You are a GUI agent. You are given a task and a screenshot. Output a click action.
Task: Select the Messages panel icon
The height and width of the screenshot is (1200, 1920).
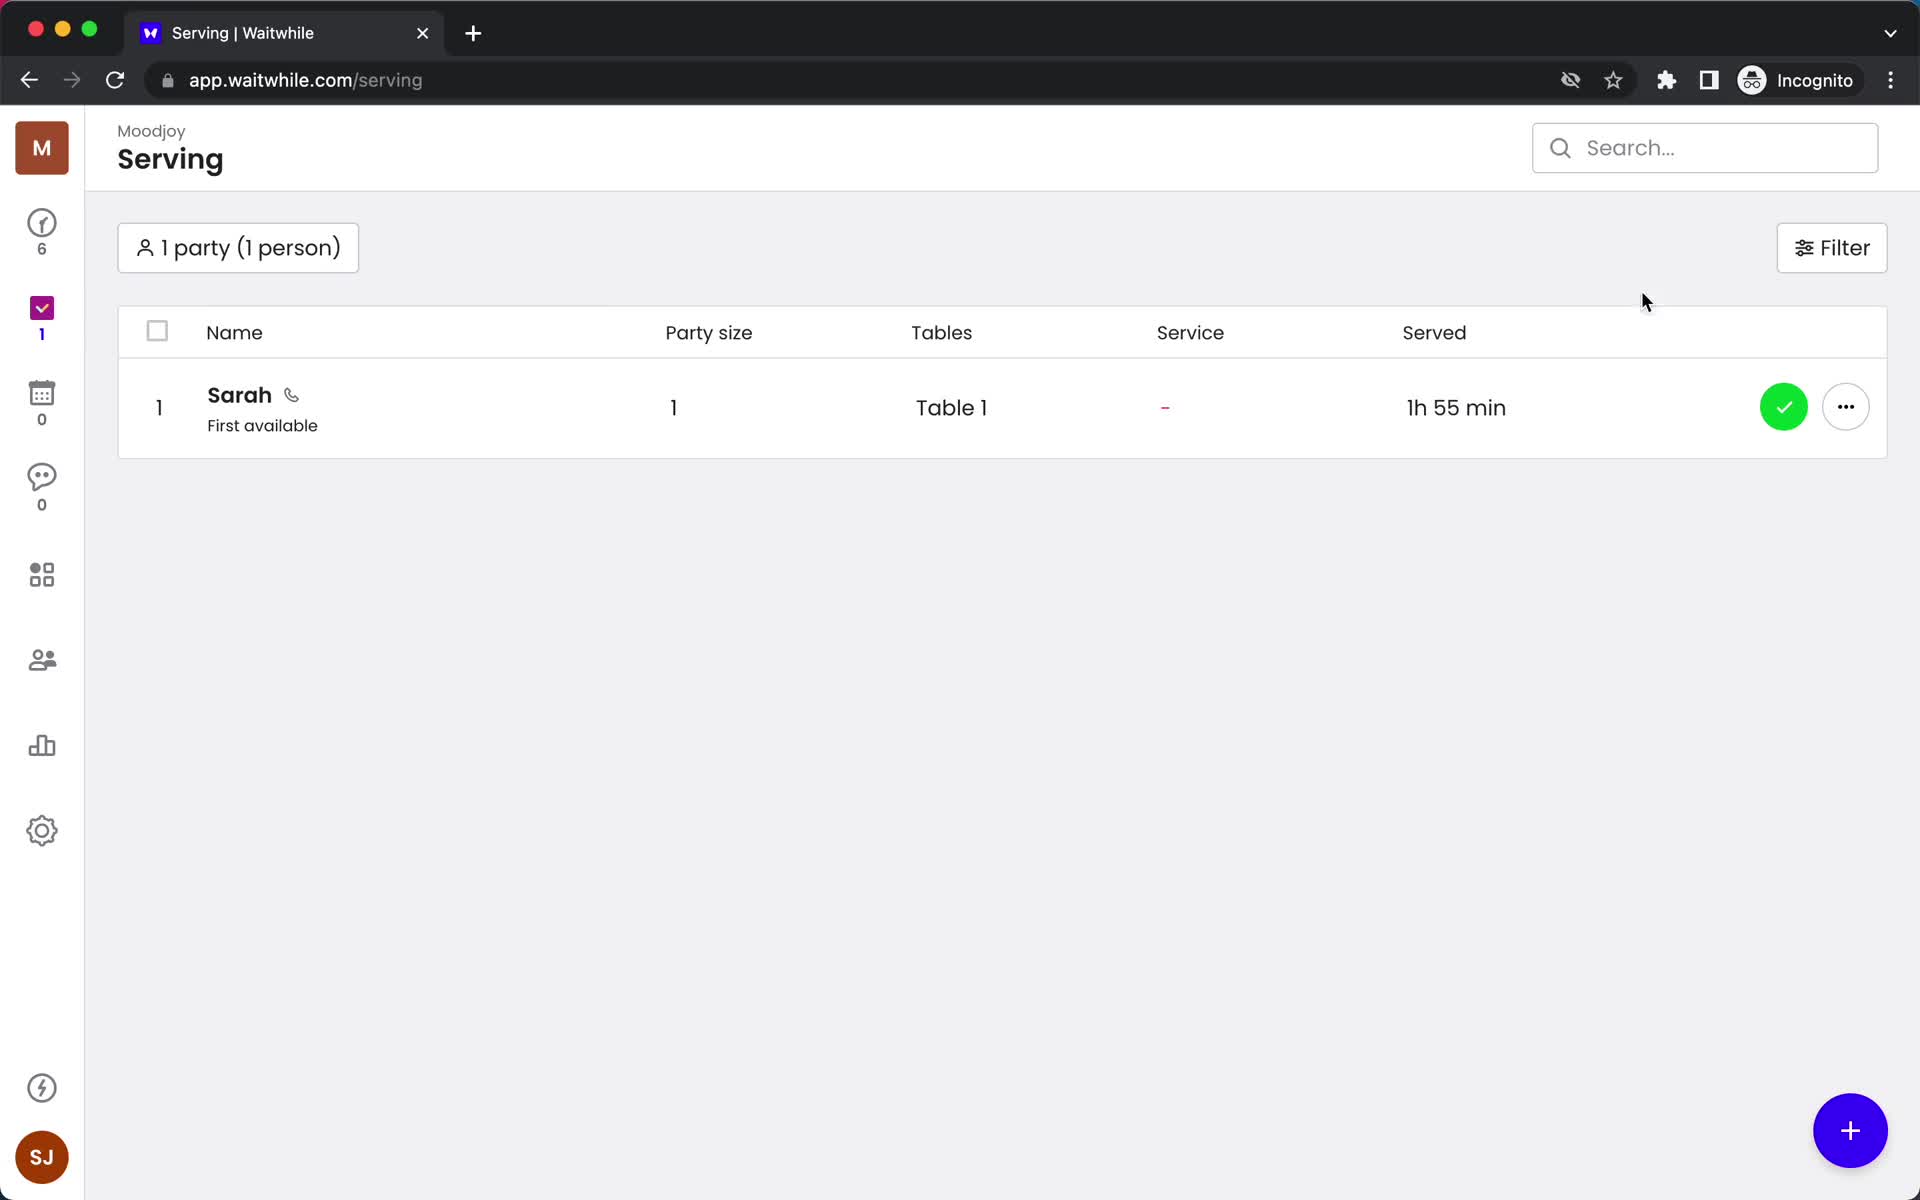click(41, 489)
